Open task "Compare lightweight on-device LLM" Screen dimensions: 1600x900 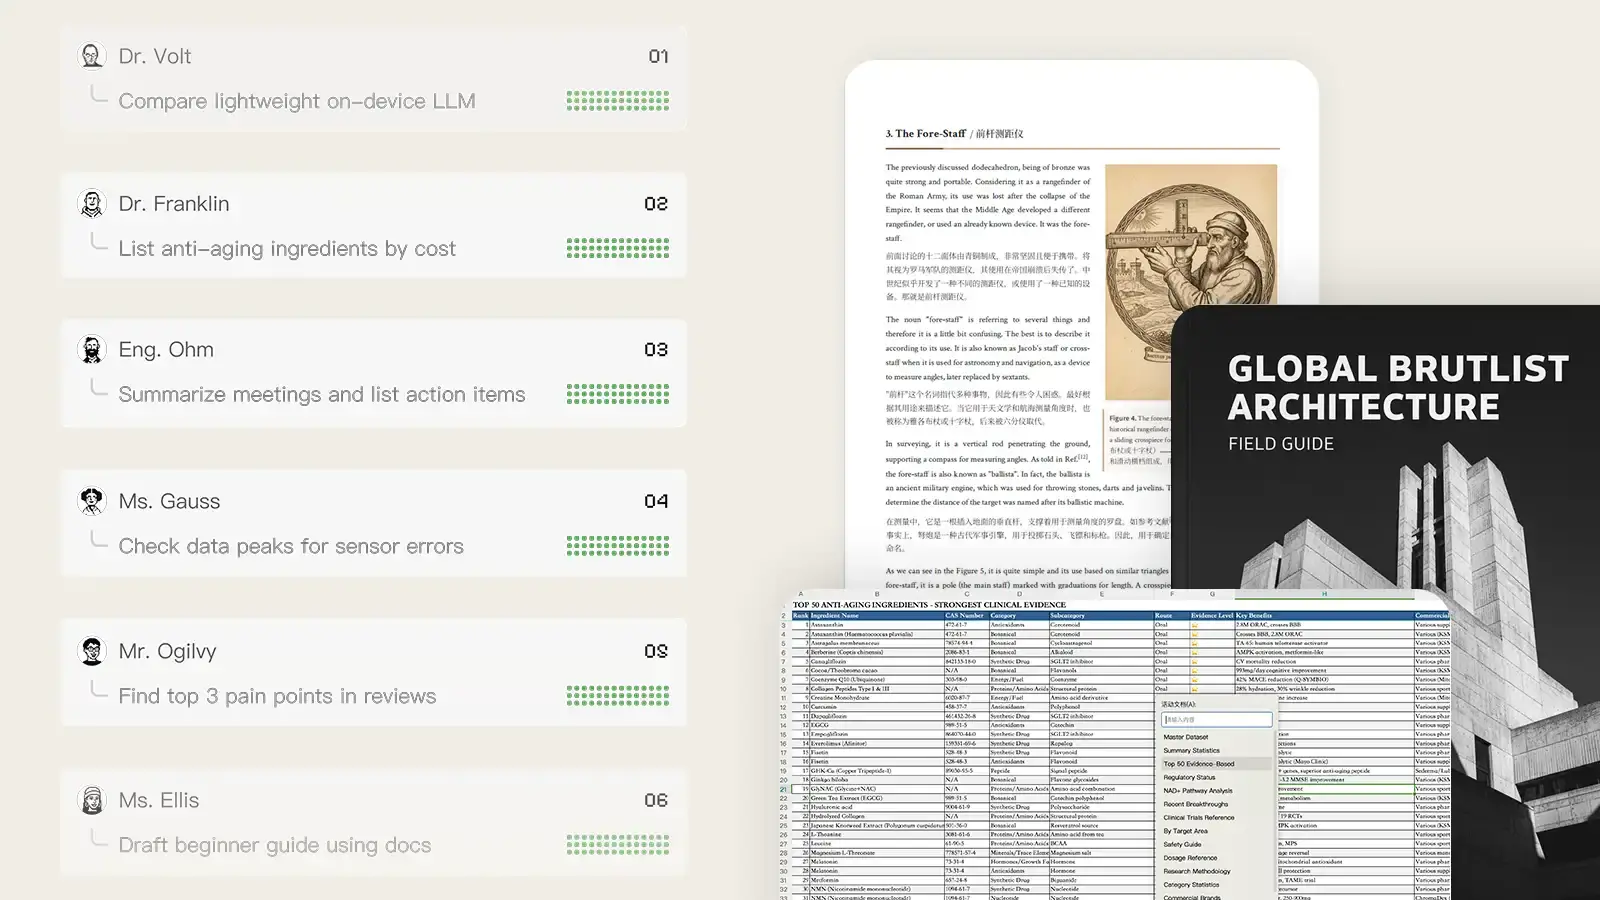tap(297, 101)
